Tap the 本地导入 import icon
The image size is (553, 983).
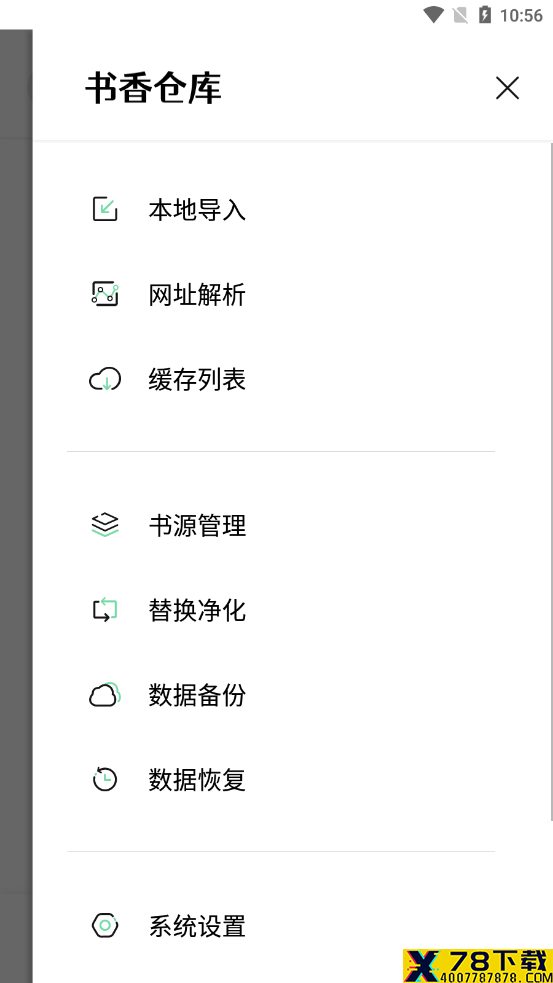(x=105, y=209)
